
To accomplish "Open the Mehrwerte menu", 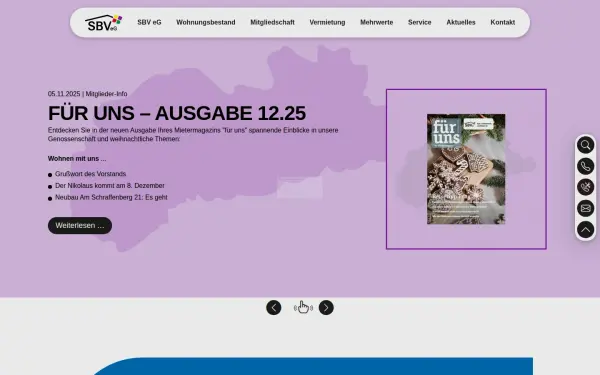I will click(377, 23).
